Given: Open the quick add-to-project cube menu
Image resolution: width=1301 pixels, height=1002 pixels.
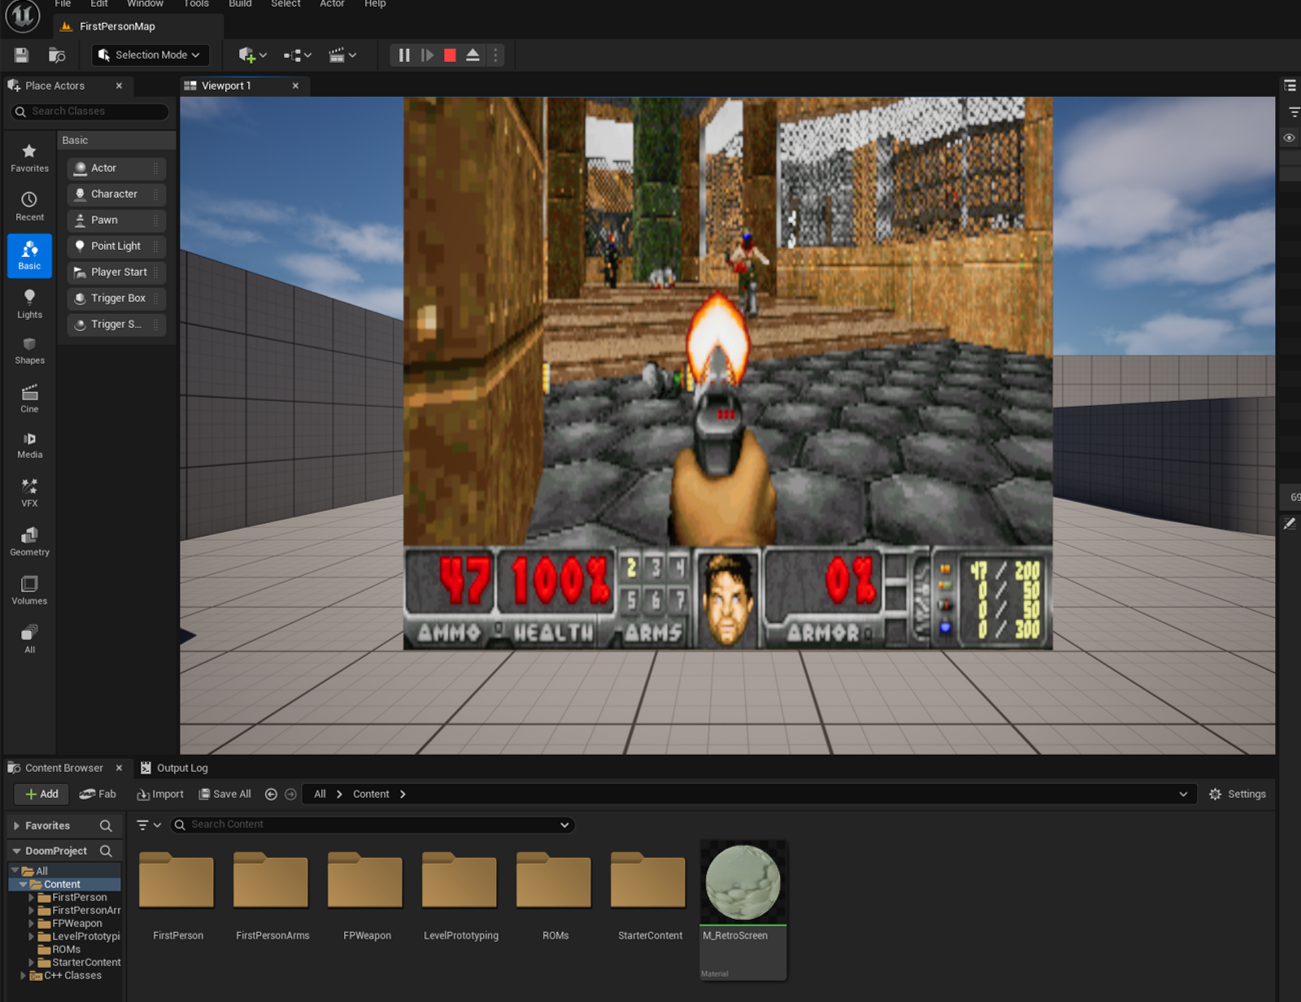Looking at the screenshot, I should tap(252, 55).
